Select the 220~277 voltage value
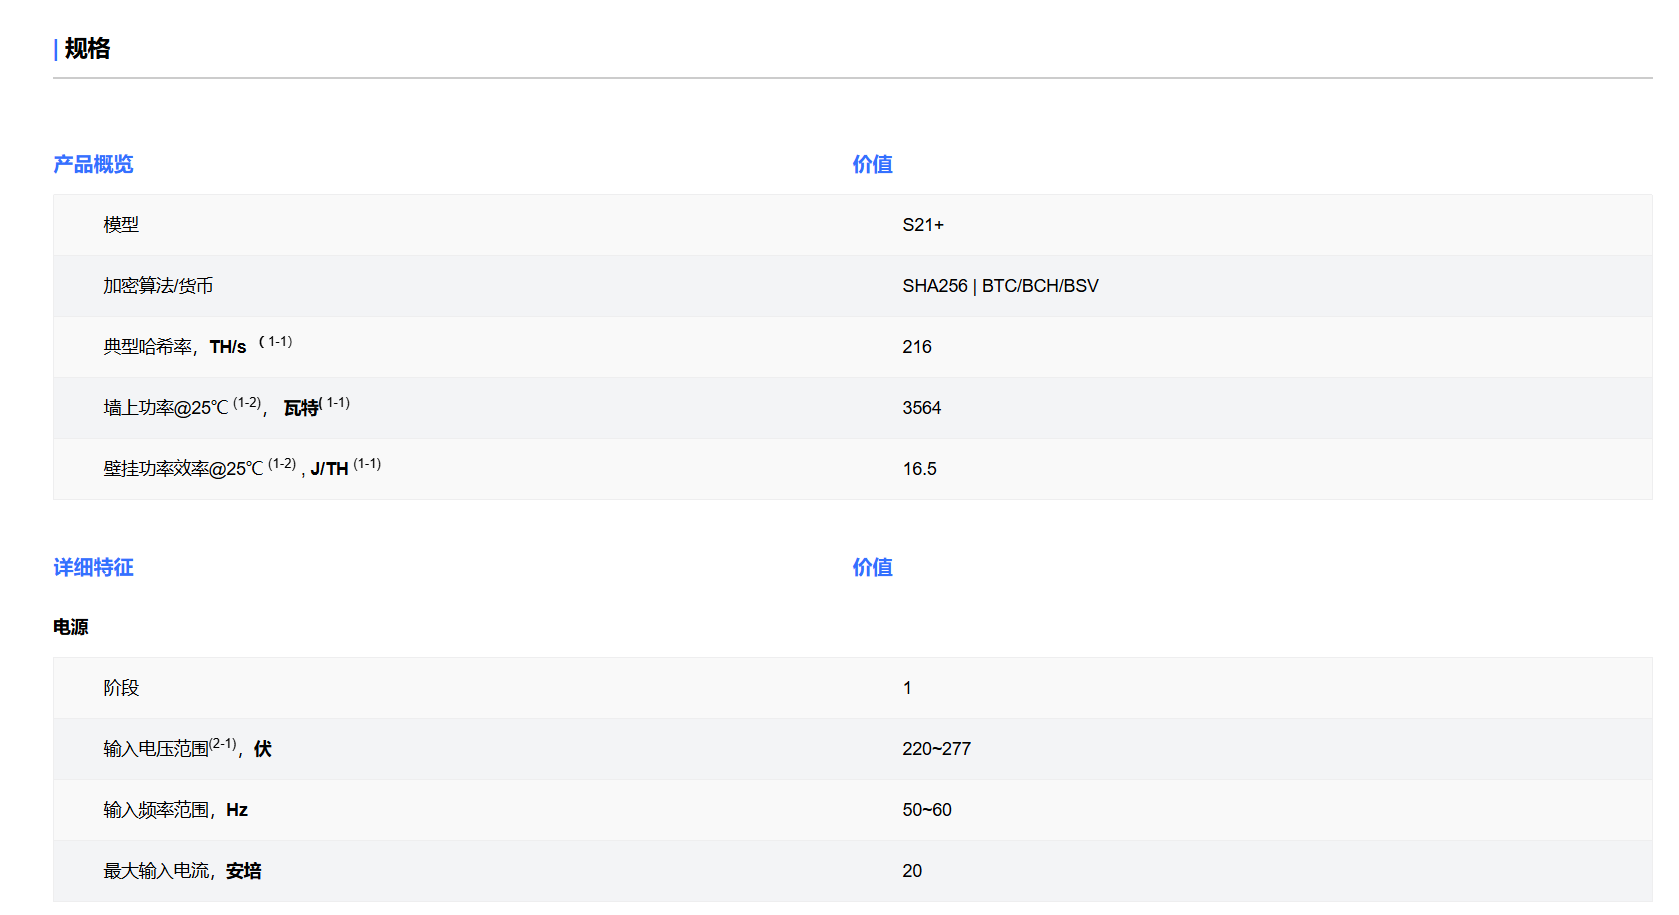This screenshot has height=915, width=1679. click(x=936, y=749)
